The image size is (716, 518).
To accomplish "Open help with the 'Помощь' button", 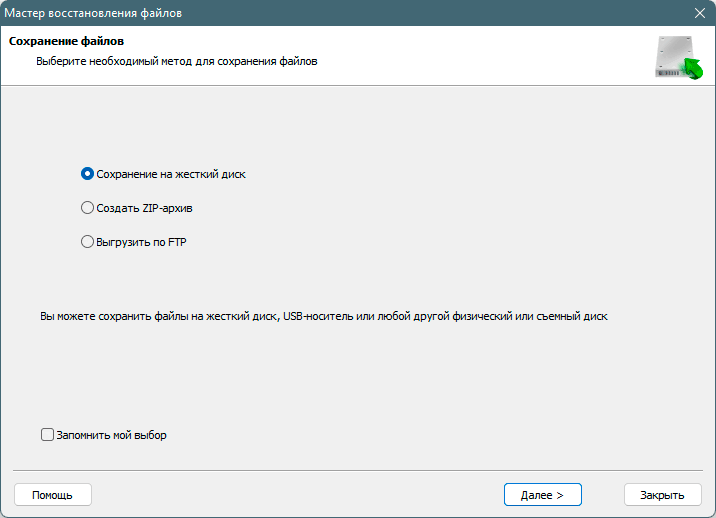I will coord(53,495).
